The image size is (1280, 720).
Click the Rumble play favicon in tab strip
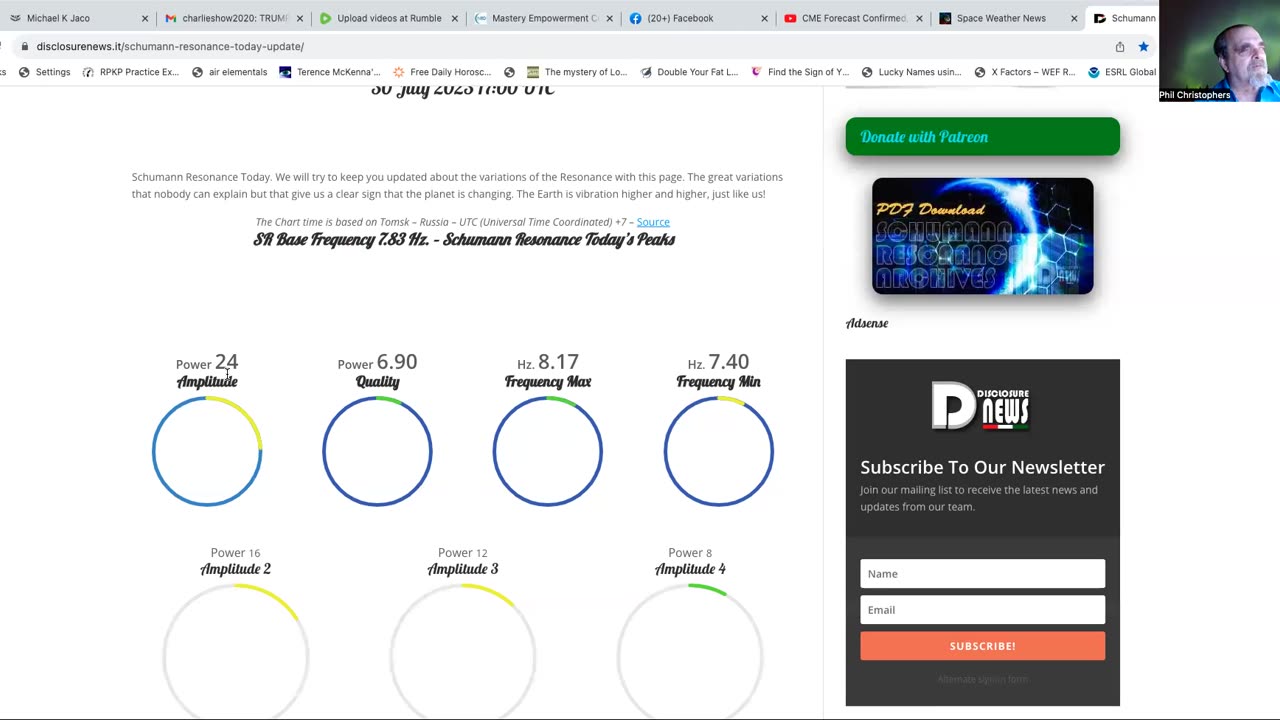coord(325,18)
